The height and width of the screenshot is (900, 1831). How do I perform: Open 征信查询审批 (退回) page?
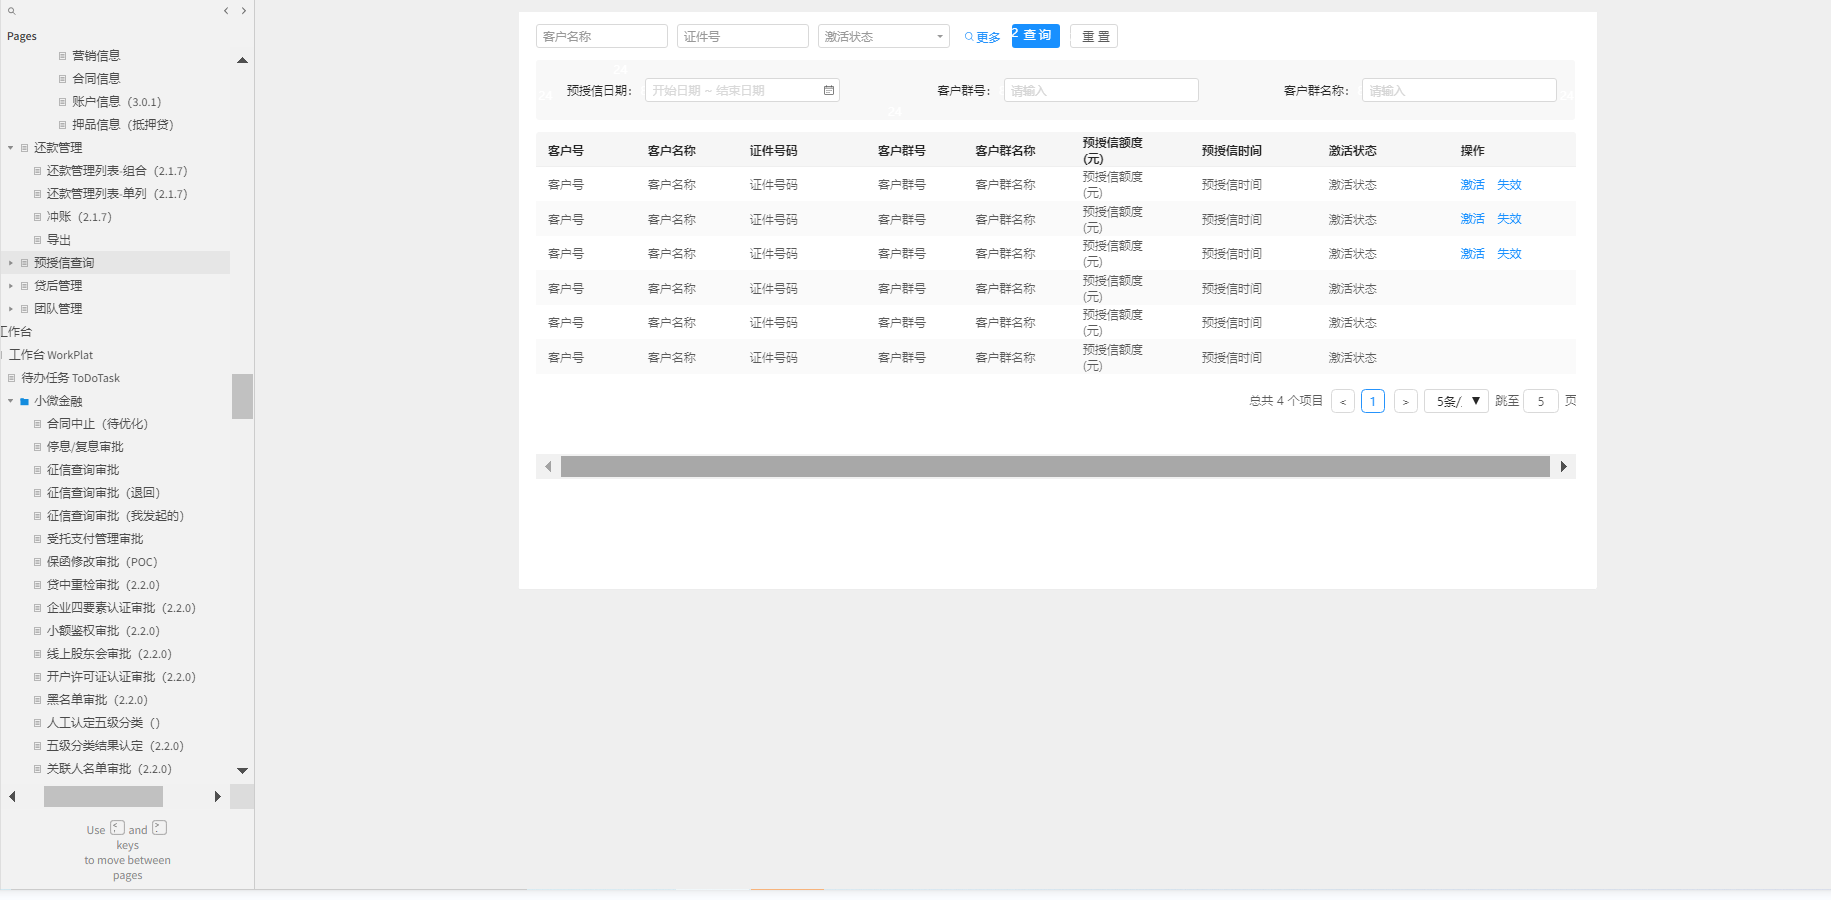[103, 493]
